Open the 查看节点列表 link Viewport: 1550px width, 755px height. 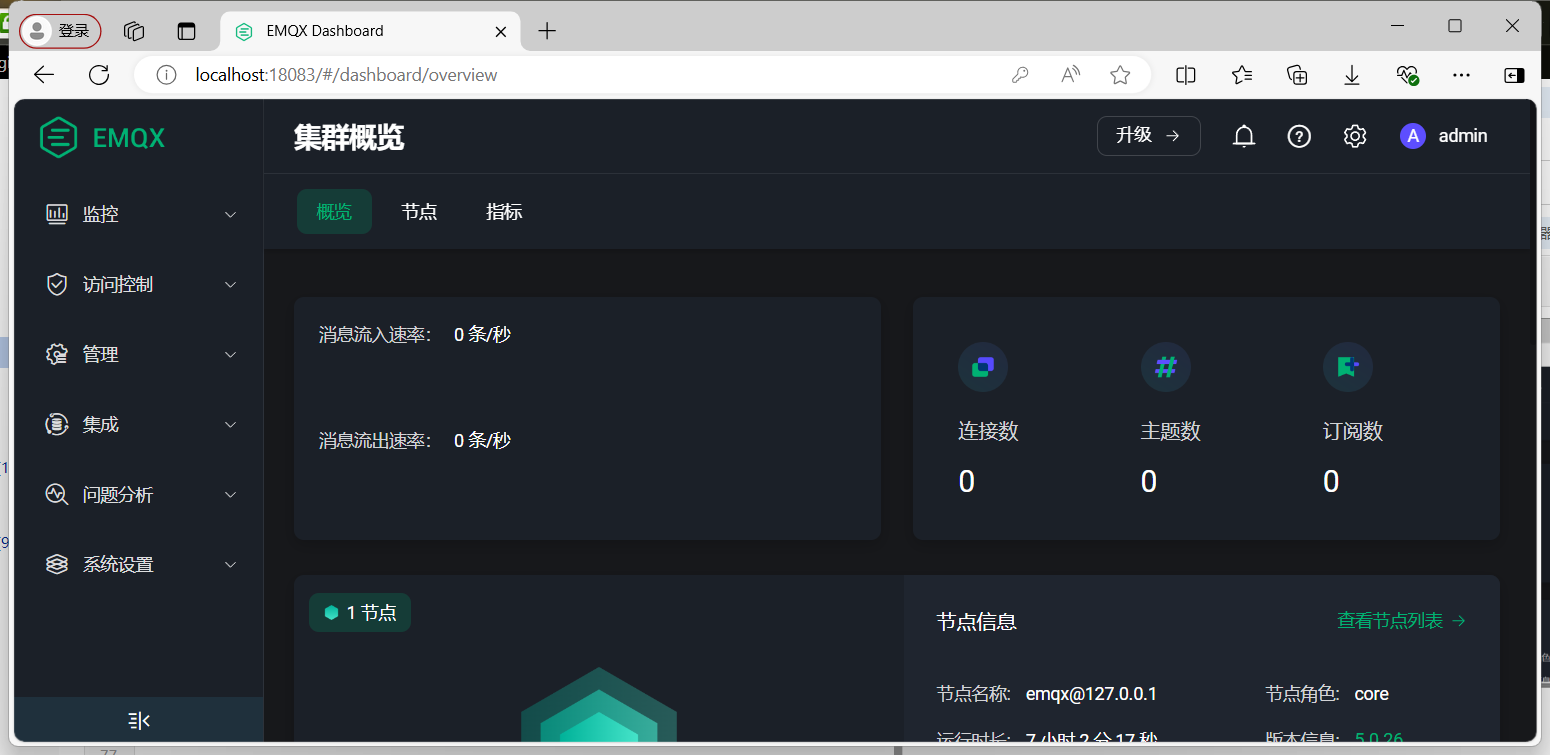coord(1402,621)
